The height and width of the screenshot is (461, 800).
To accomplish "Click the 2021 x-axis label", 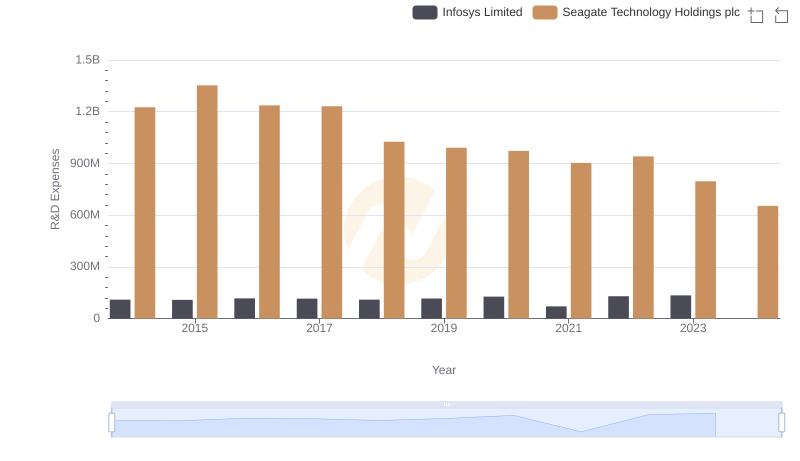I will (568, 328).
